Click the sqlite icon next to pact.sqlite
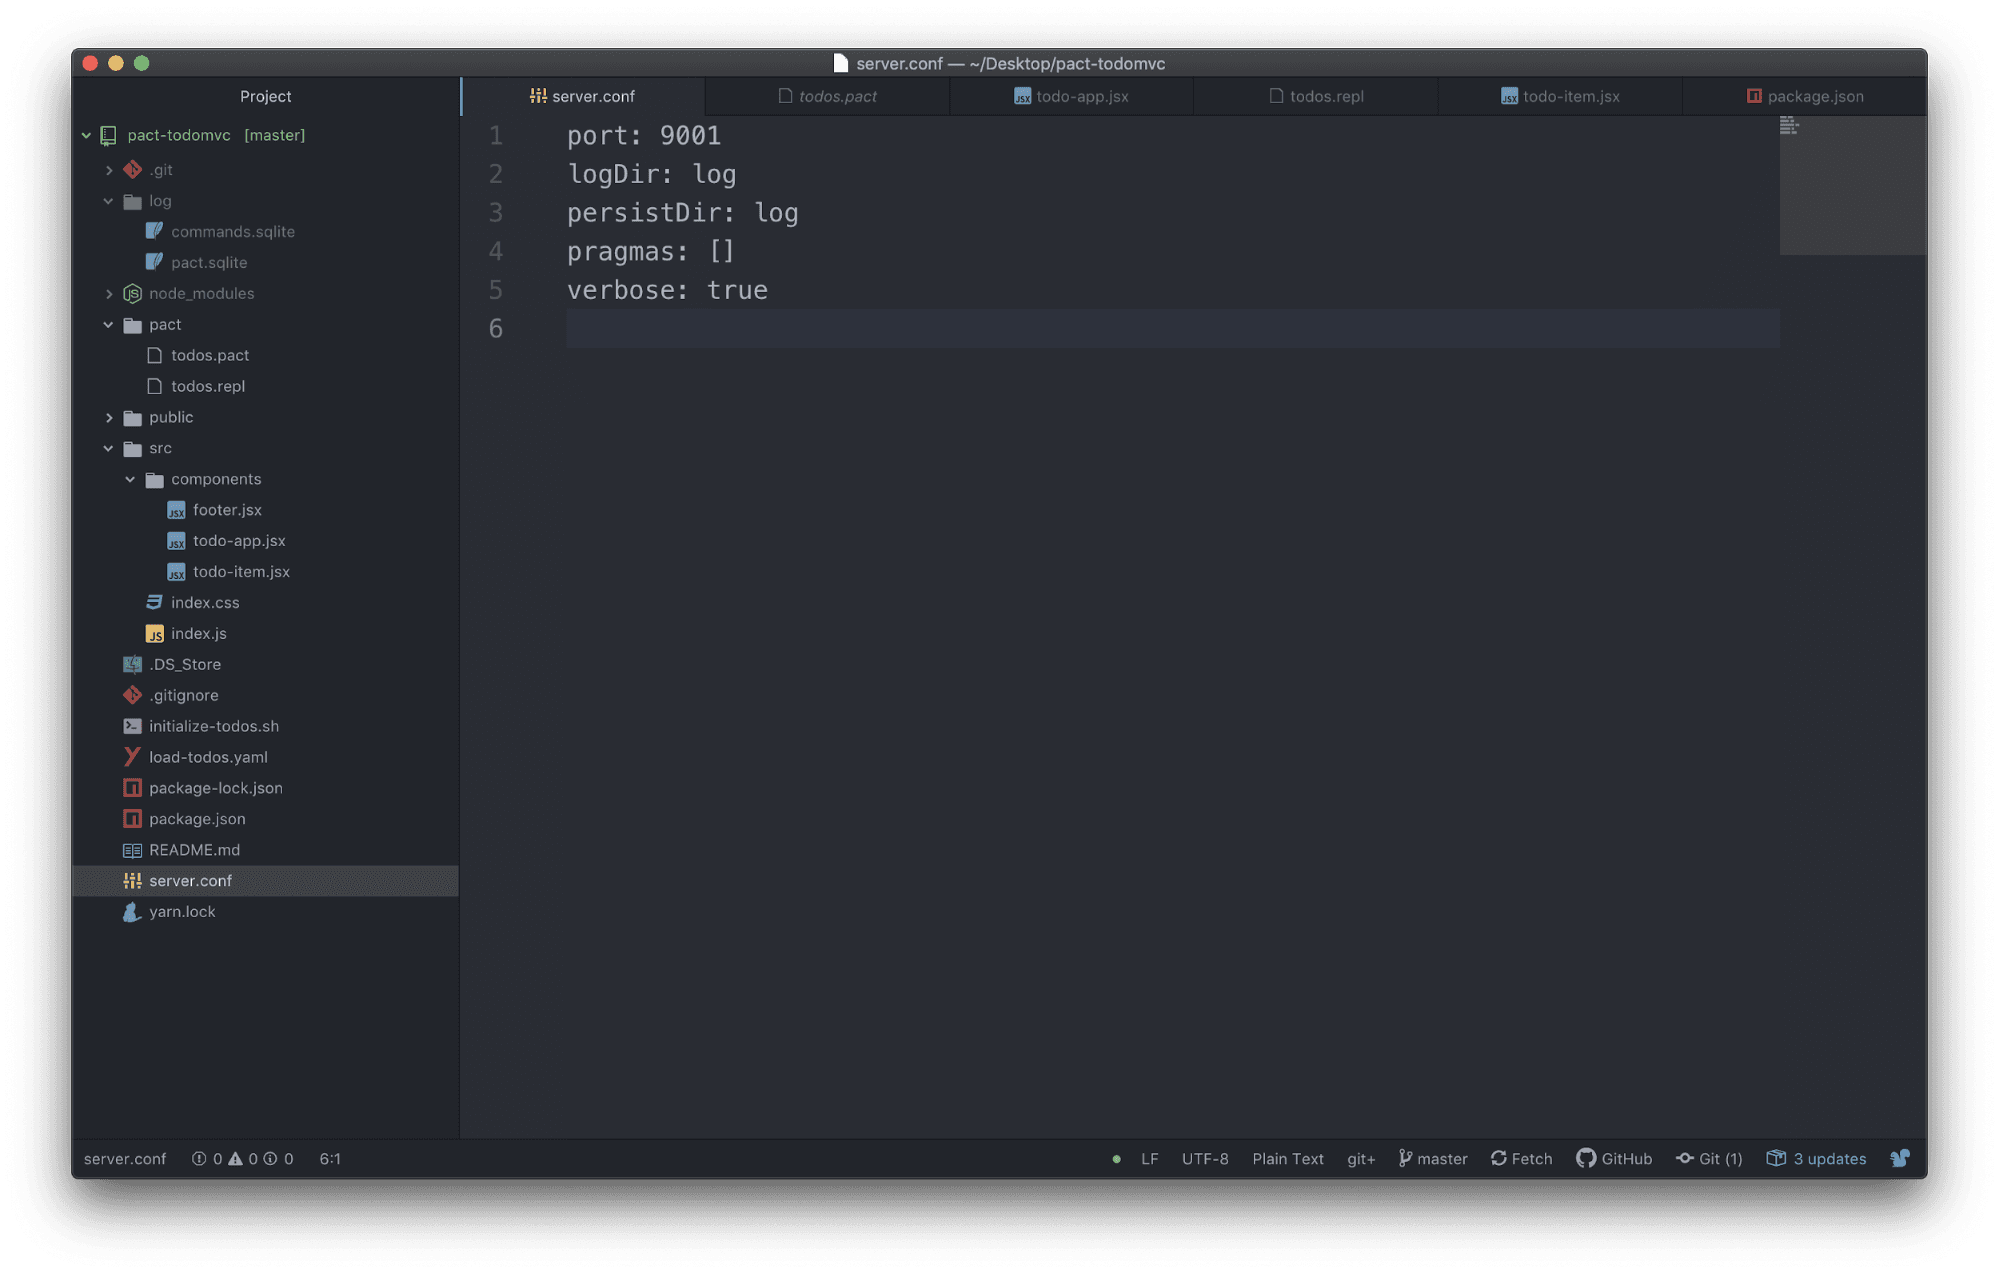Viewport: 1999px width, 1274px height. (154, 263)
